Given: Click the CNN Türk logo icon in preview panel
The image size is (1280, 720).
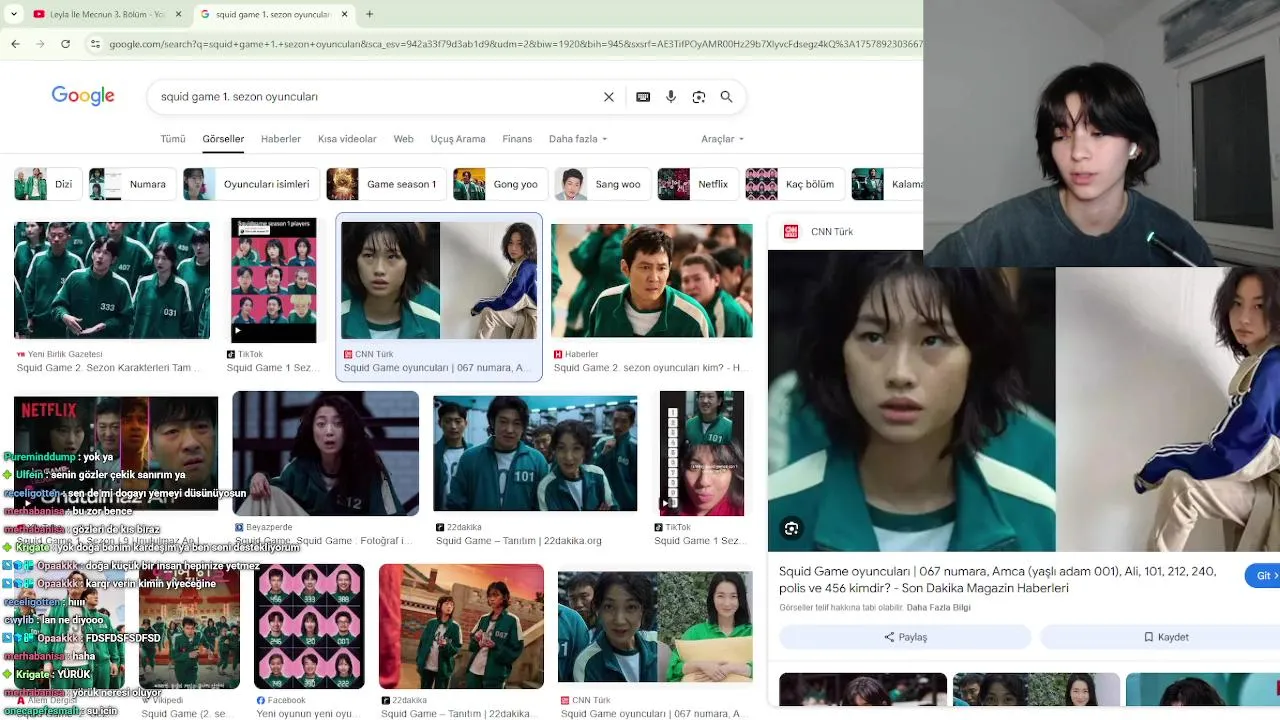Looking at the screenshot, I should (x=791, y=231).
